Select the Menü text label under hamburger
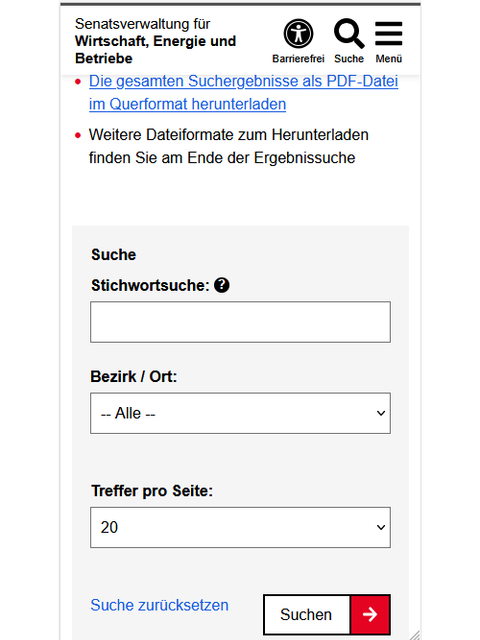Image resolution: width=480 pixels, height=640 pixels. click(389, 59)
